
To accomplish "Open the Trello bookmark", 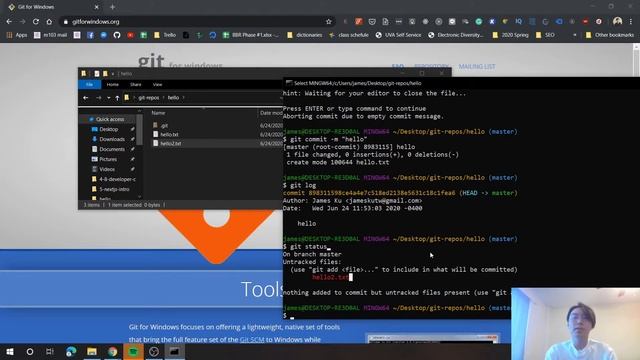I will (x=165, y=35).
